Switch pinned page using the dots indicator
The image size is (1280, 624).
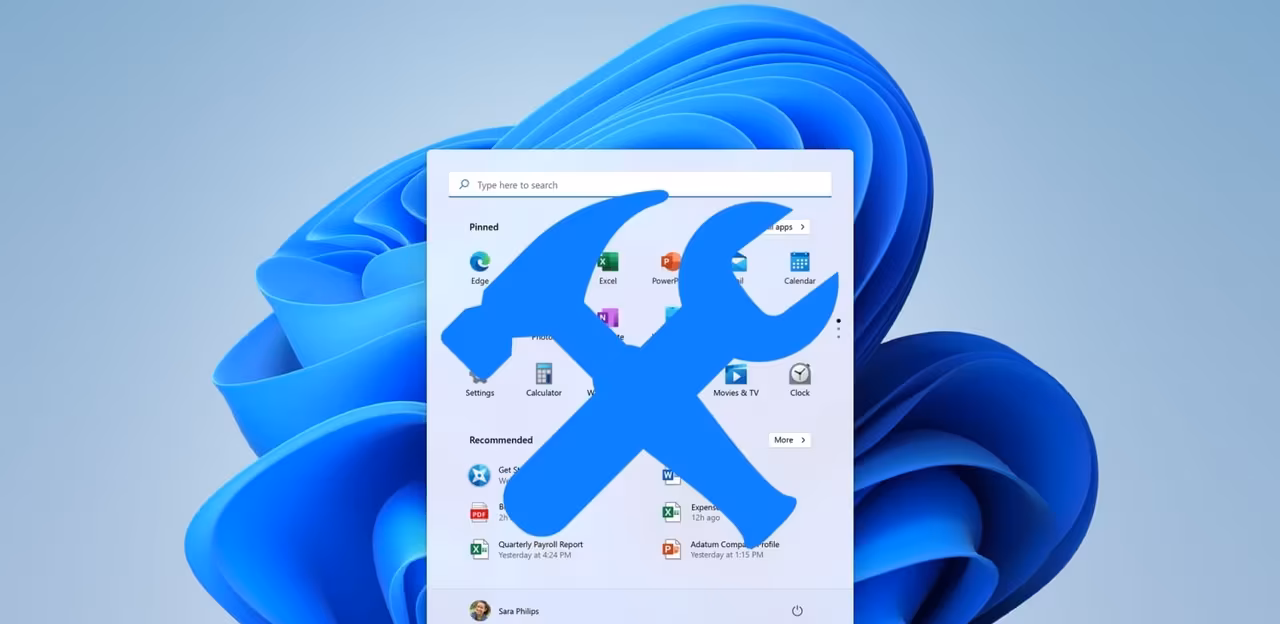click(838, 328)
